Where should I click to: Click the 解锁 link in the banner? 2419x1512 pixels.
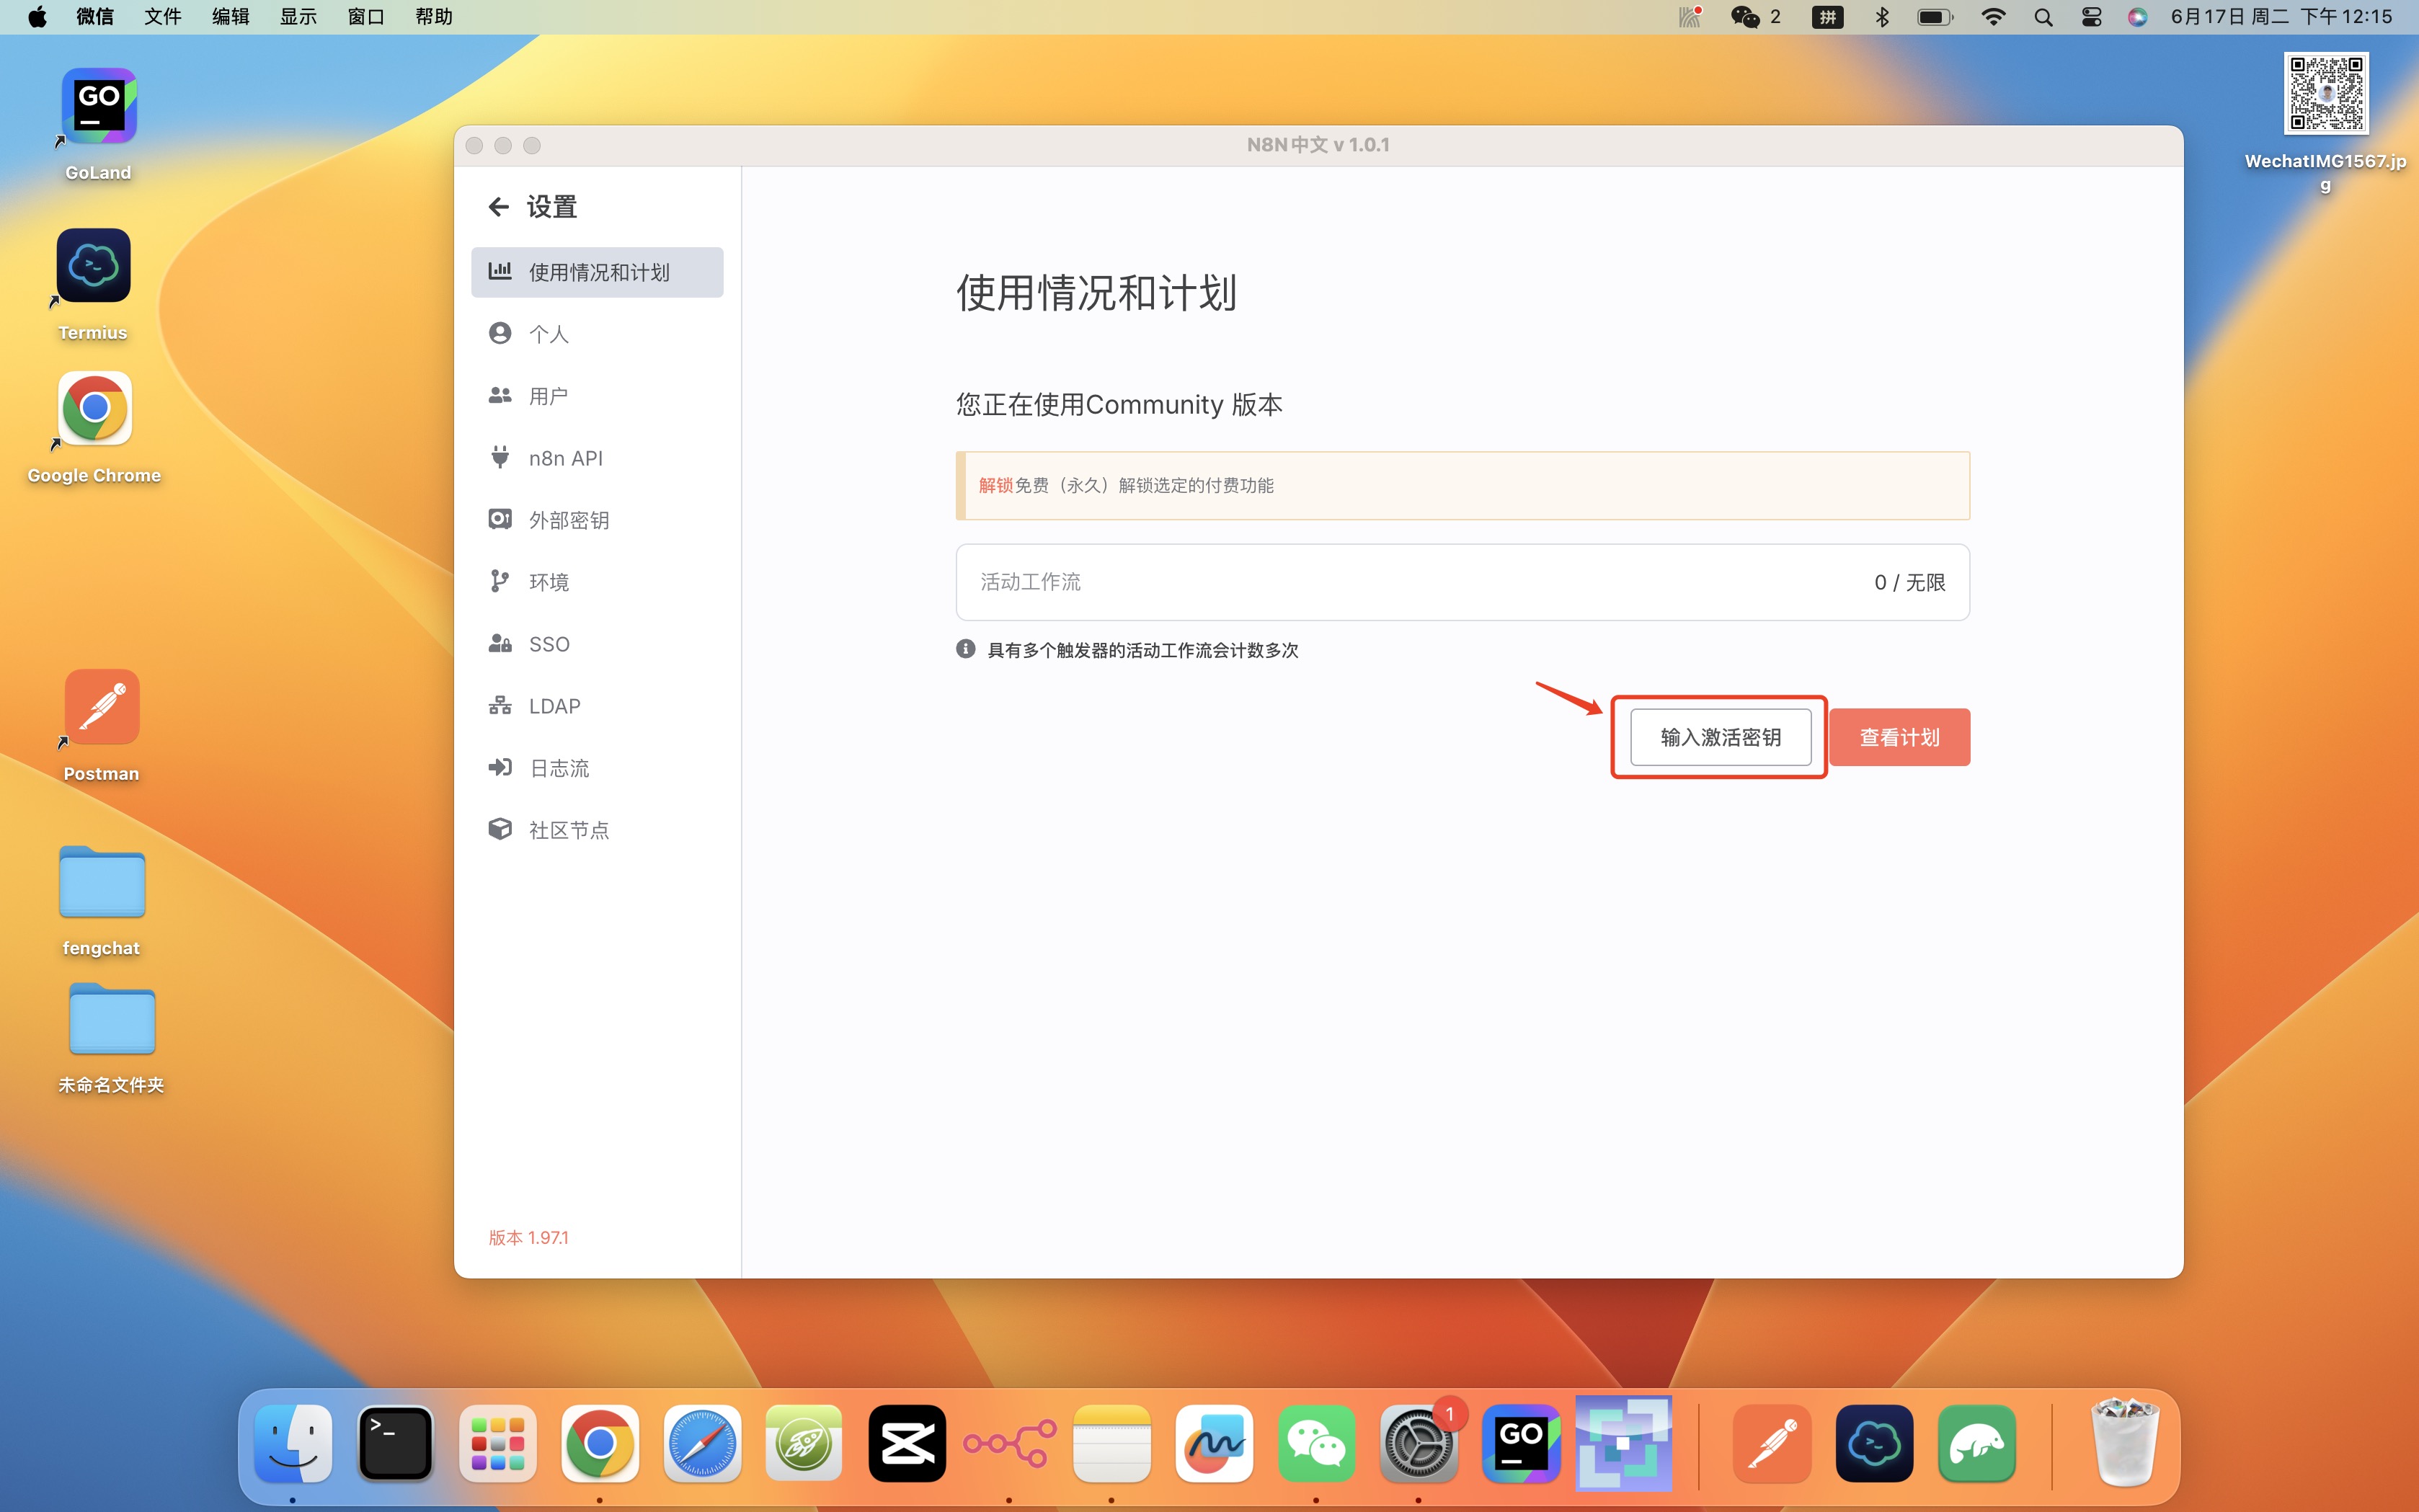tap(995, 486)
